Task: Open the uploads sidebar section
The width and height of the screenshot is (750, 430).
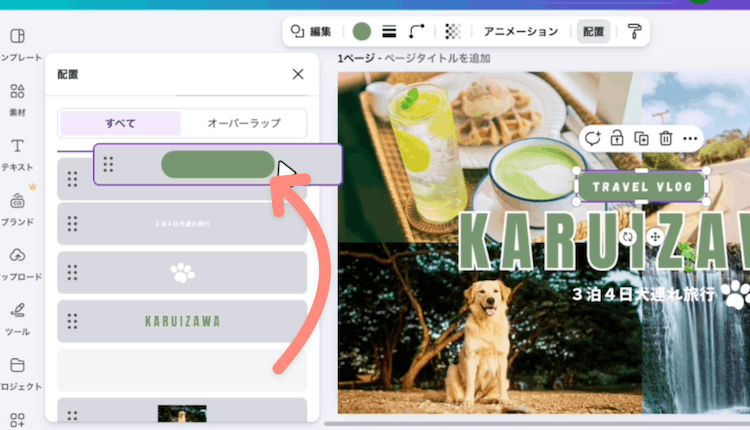Action: pos(18,264)
